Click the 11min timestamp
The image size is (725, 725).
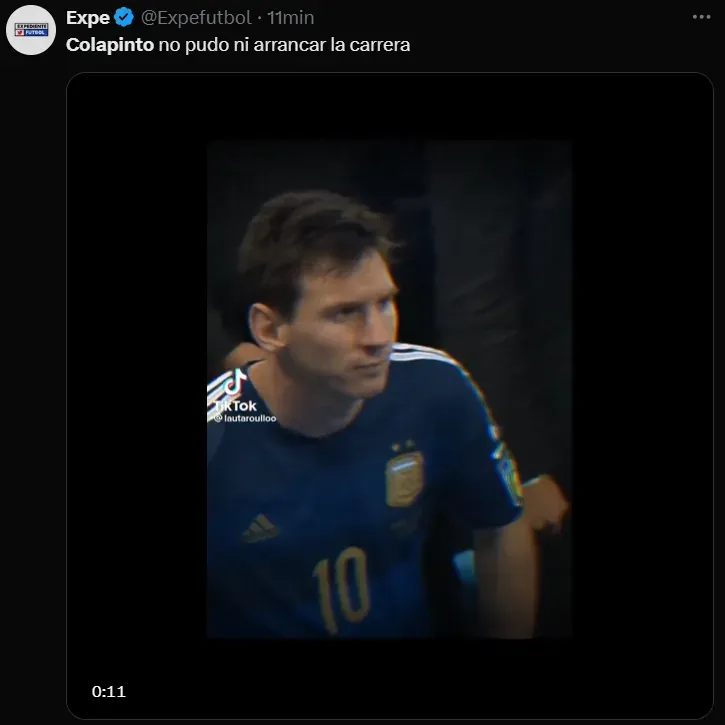(290, 18)
